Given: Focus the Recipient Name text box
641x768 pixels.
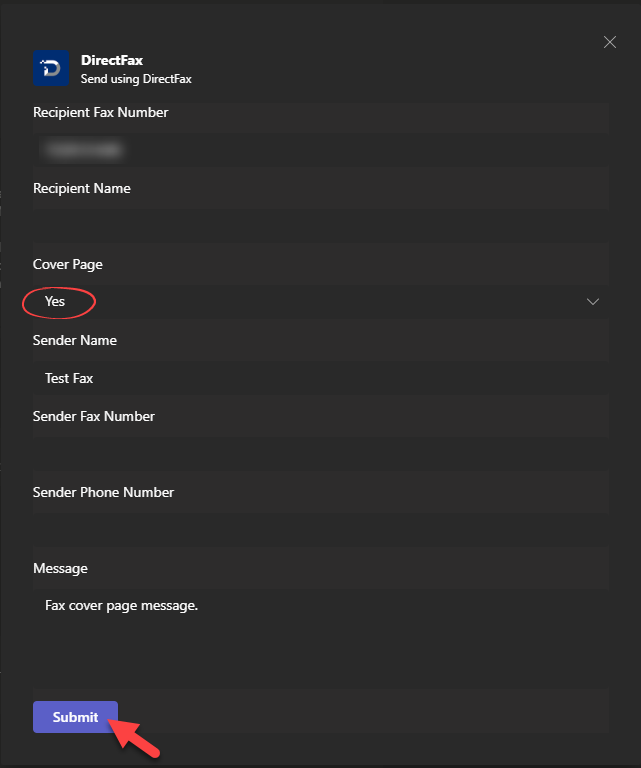Looking at the screenshot, I should click(320, 226).
